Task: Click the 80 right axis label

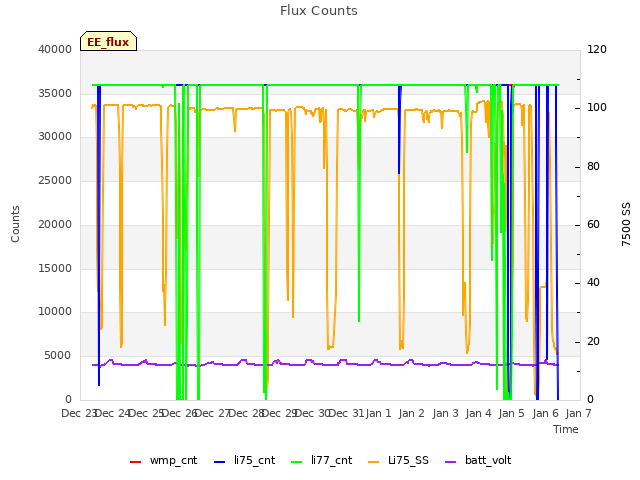Action: point(593,166)
